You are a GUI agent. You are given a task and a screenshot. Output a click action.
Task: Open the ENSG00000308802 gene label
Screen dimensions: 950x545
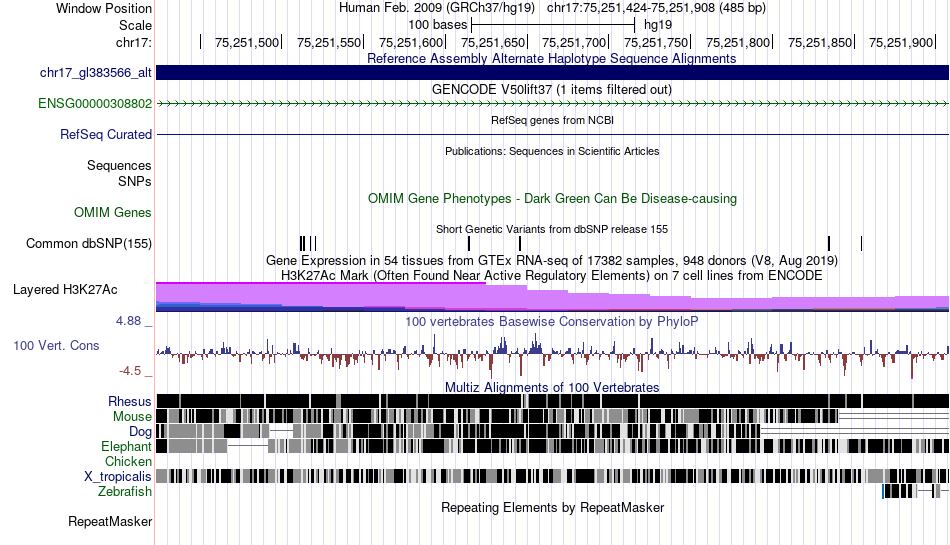pyautogui.click(x=95, y=104)
